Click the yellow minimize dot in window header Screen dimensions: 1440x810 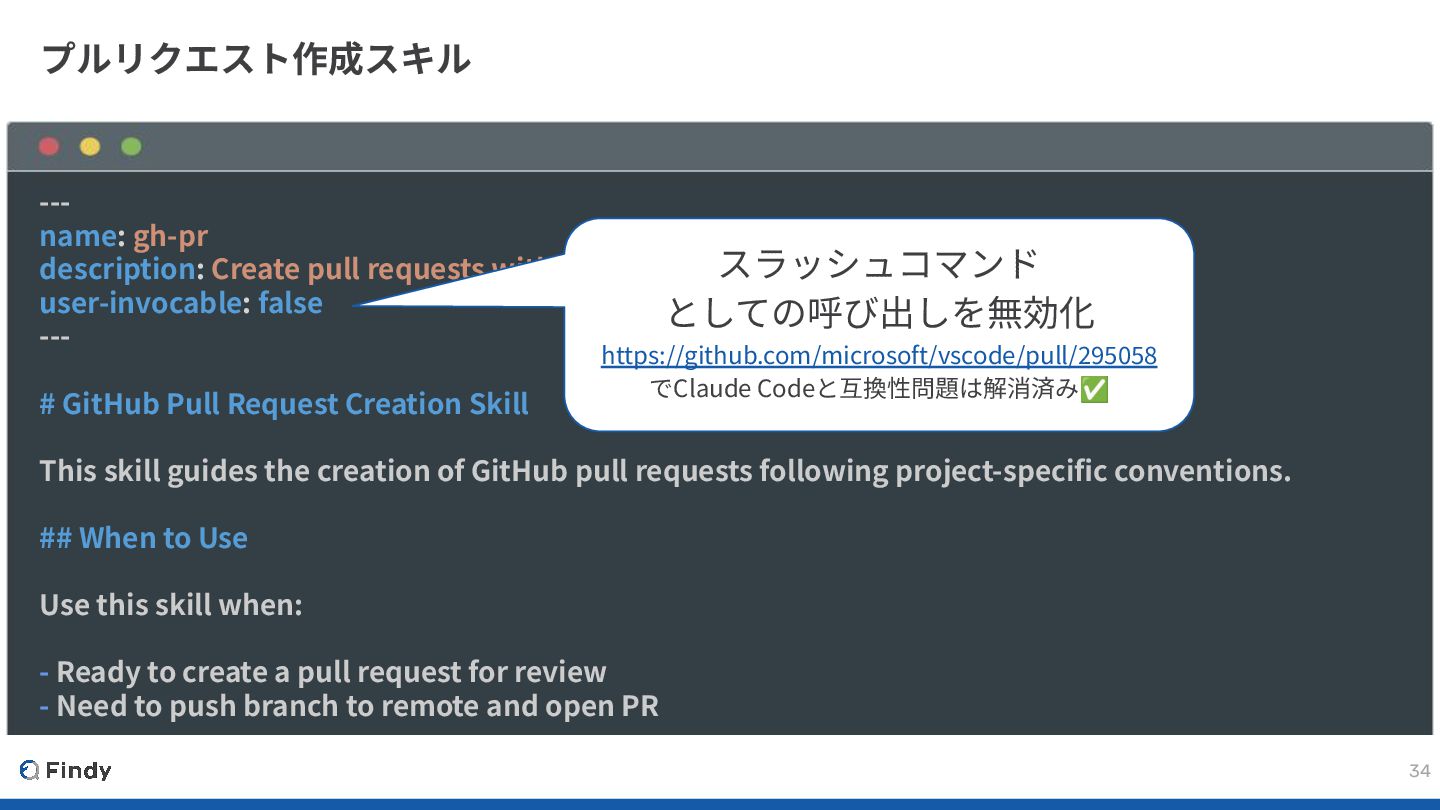coord(90,147)
